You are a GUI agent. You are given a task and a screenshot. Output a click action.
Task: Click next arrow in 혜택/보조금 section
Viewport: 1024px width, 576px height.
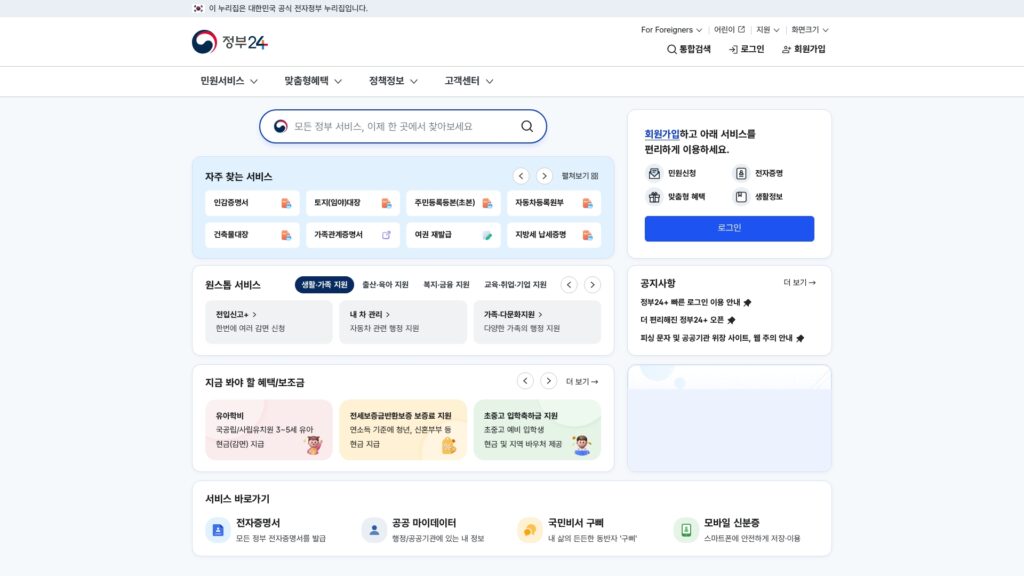tap(549, 381)
